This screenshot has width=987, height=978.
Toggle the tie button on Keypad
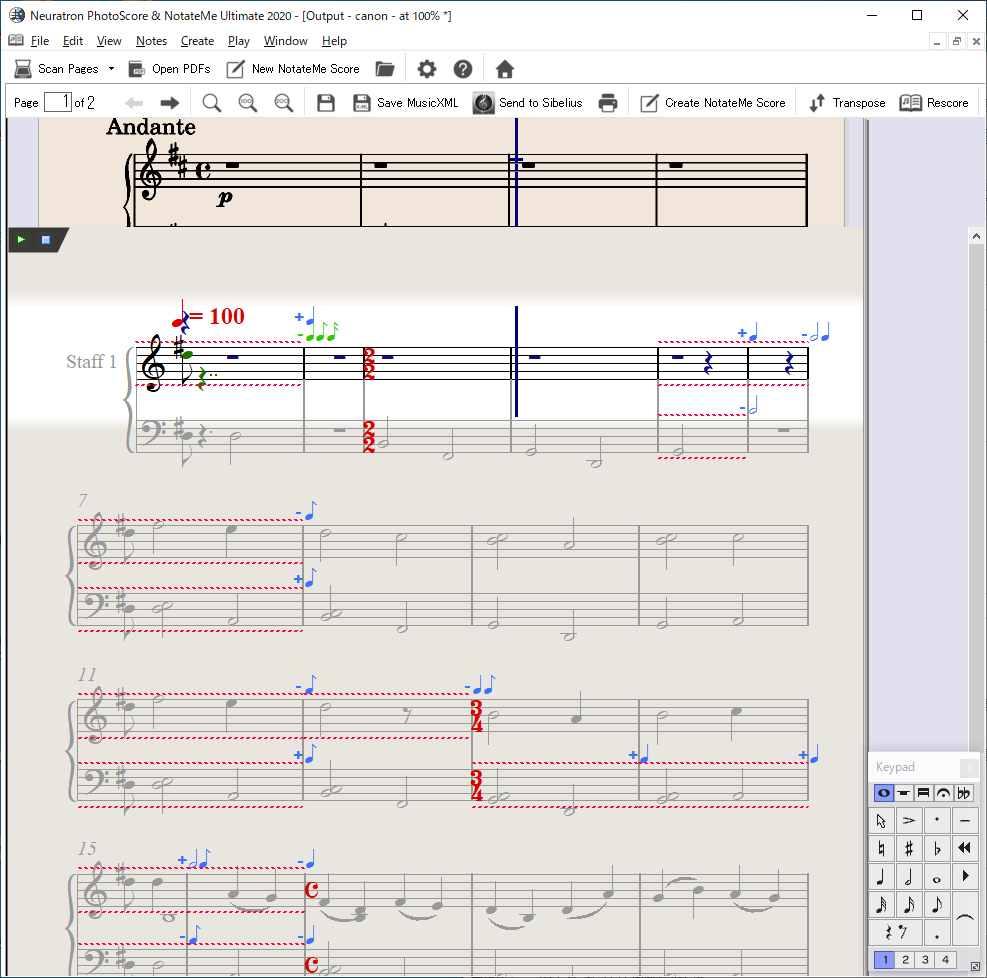[x=965, y=919]
